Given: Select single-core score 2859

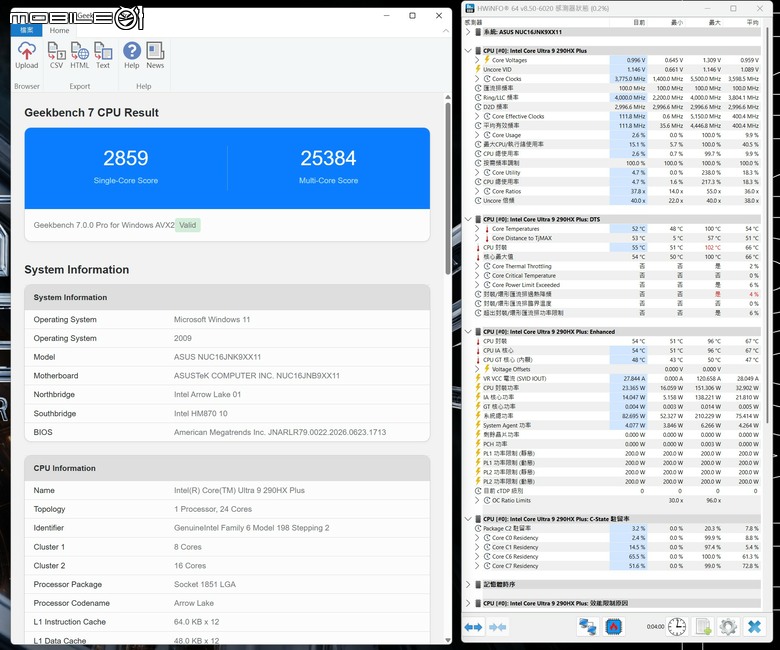Looking at the screenshot, I should [126, 158].
